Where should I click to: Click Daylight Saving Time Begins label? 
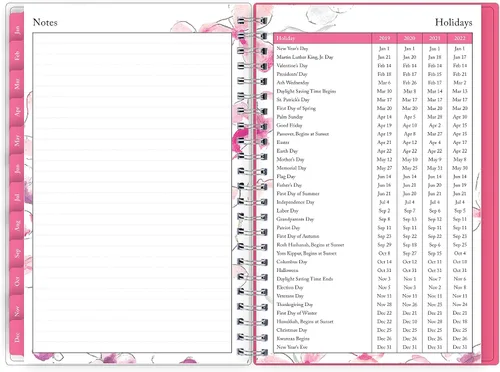[306, 91]
